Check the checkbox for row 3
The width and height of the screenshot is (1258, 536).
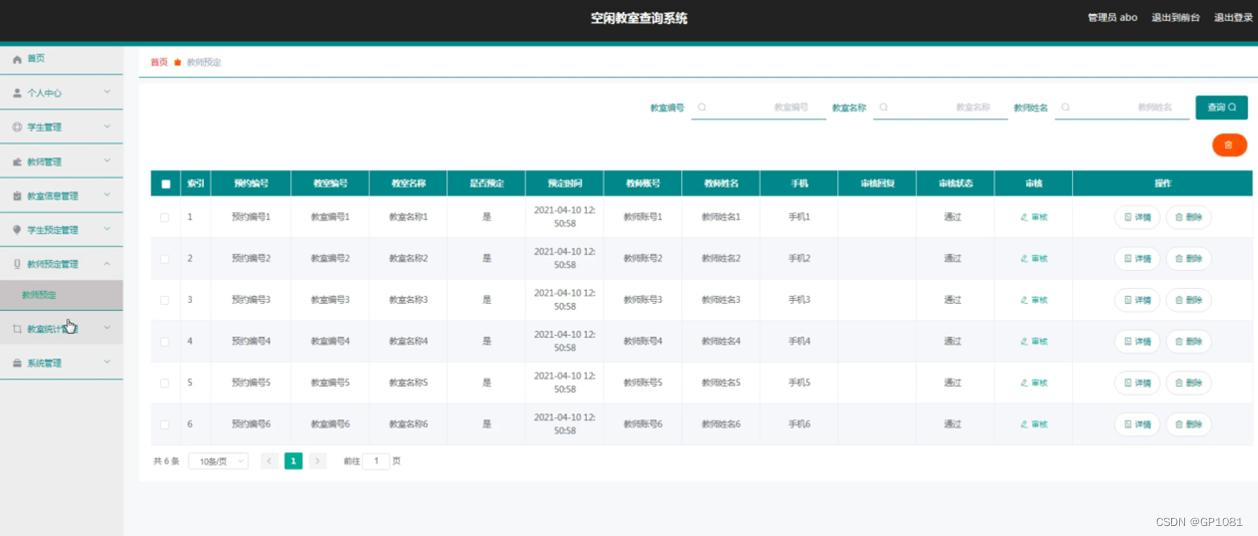click(165, 300)
